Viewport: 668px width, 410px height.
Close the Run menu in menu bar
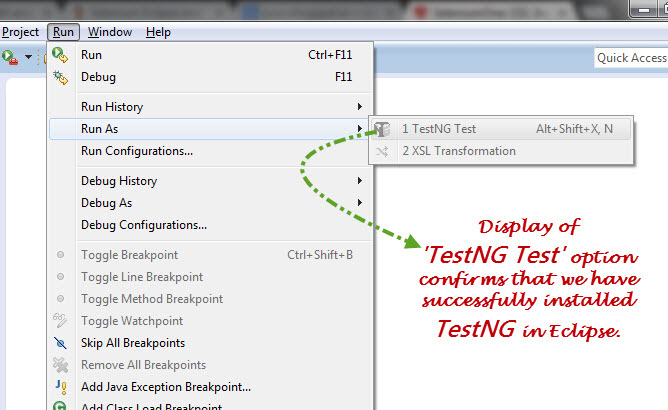[63, 32]
